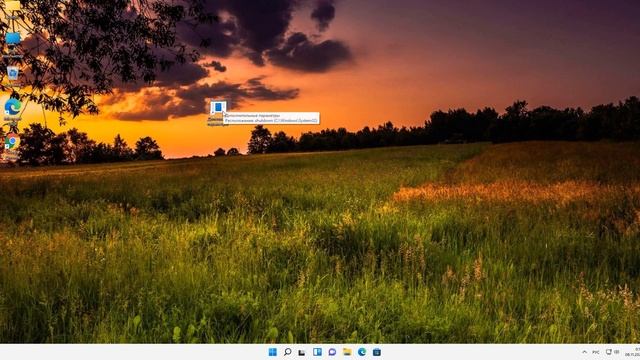Open Microsoft Store from the taskbar
640x360 pixels.
(377, 352)
